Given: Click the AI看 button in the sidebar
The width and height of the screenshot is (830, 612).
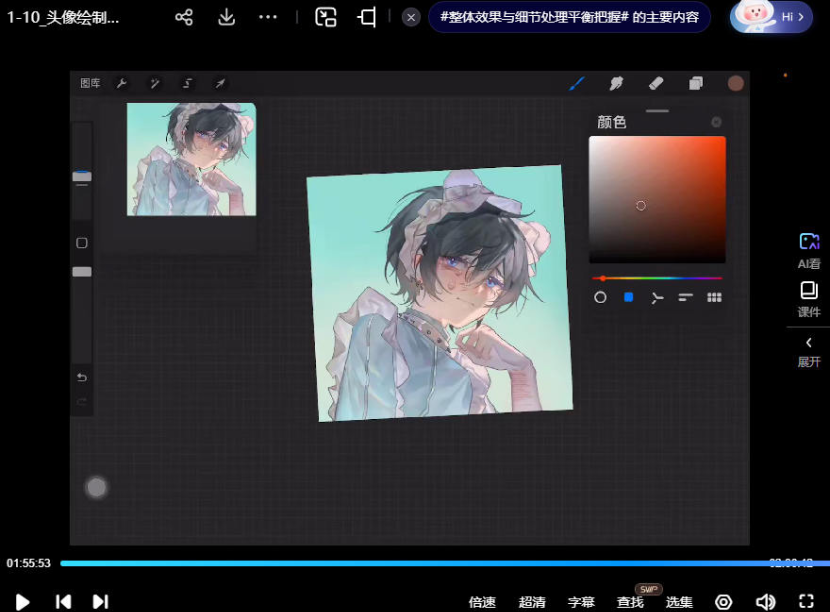Looking at the screenshot, I should tap(810, 250).
